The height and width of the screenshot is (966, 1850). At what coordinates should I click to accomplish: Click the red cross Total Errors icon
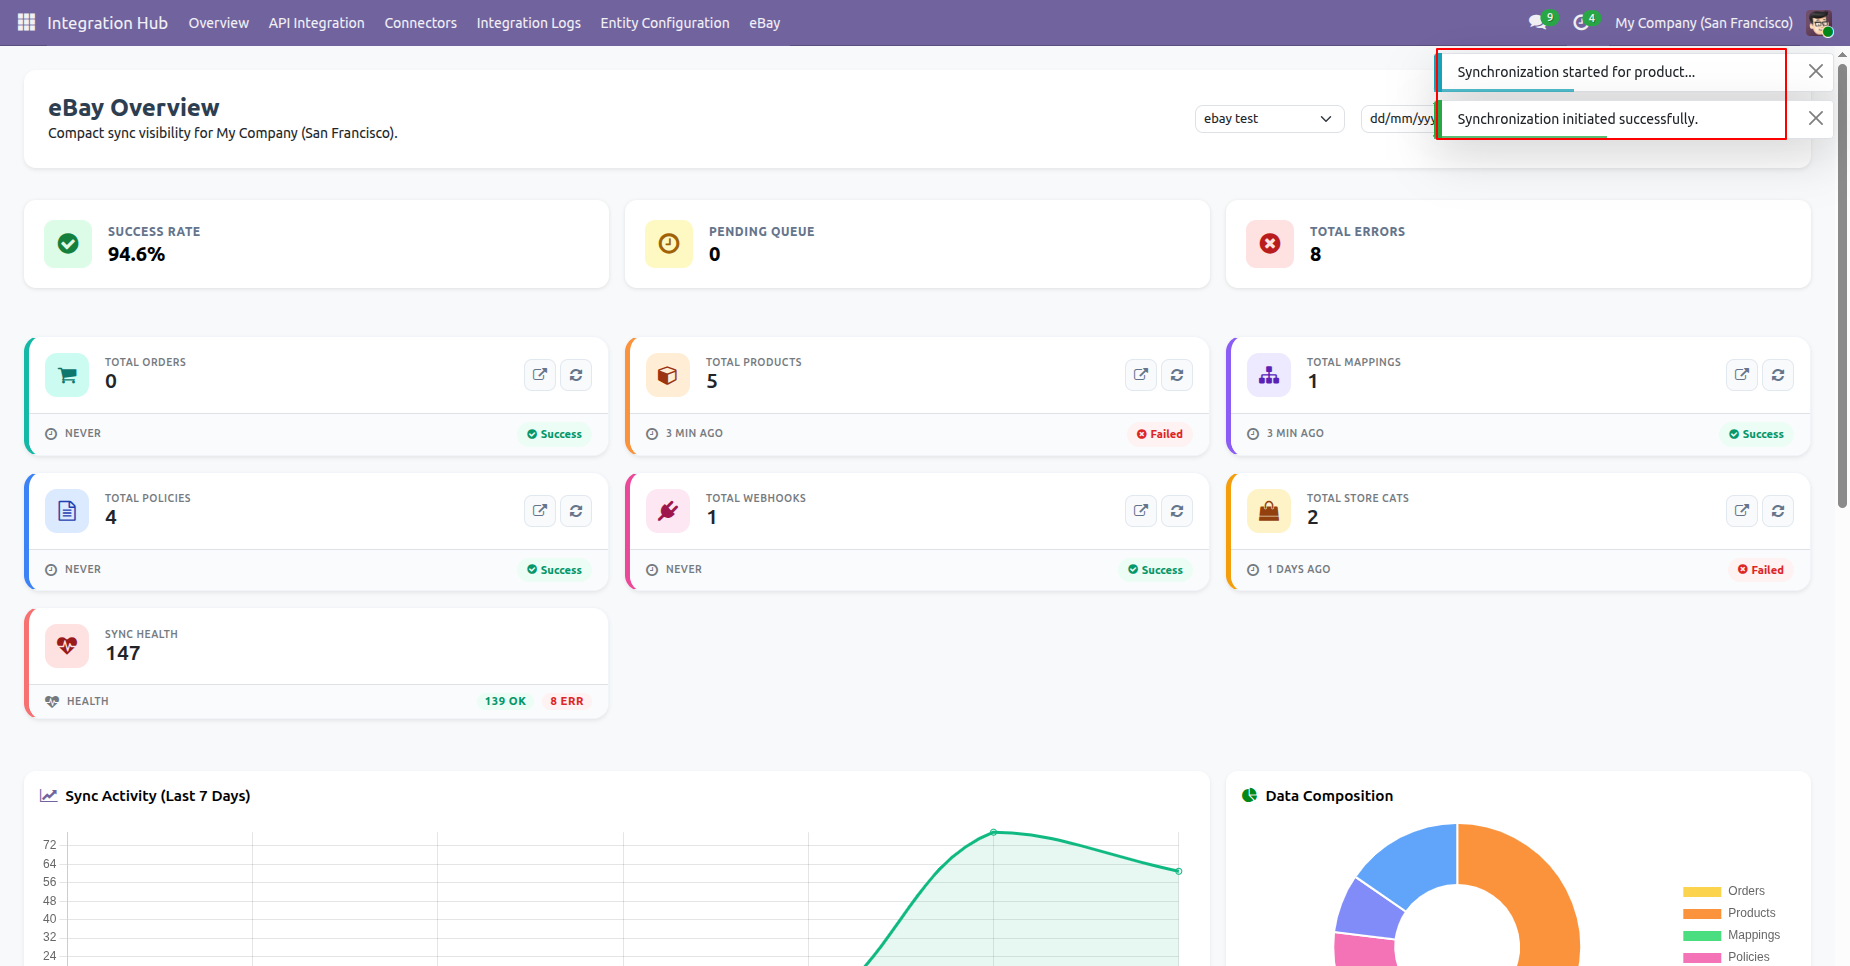pyautogui.click(x=1270, y=244)
